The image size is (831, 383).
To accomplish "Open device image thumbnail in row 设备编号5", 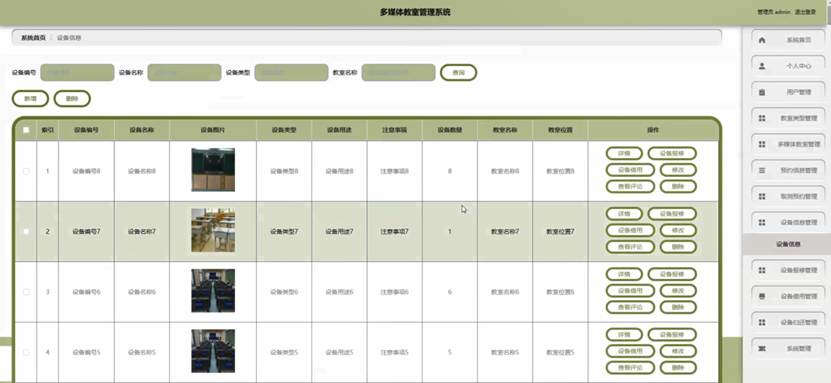I will 213,351.
